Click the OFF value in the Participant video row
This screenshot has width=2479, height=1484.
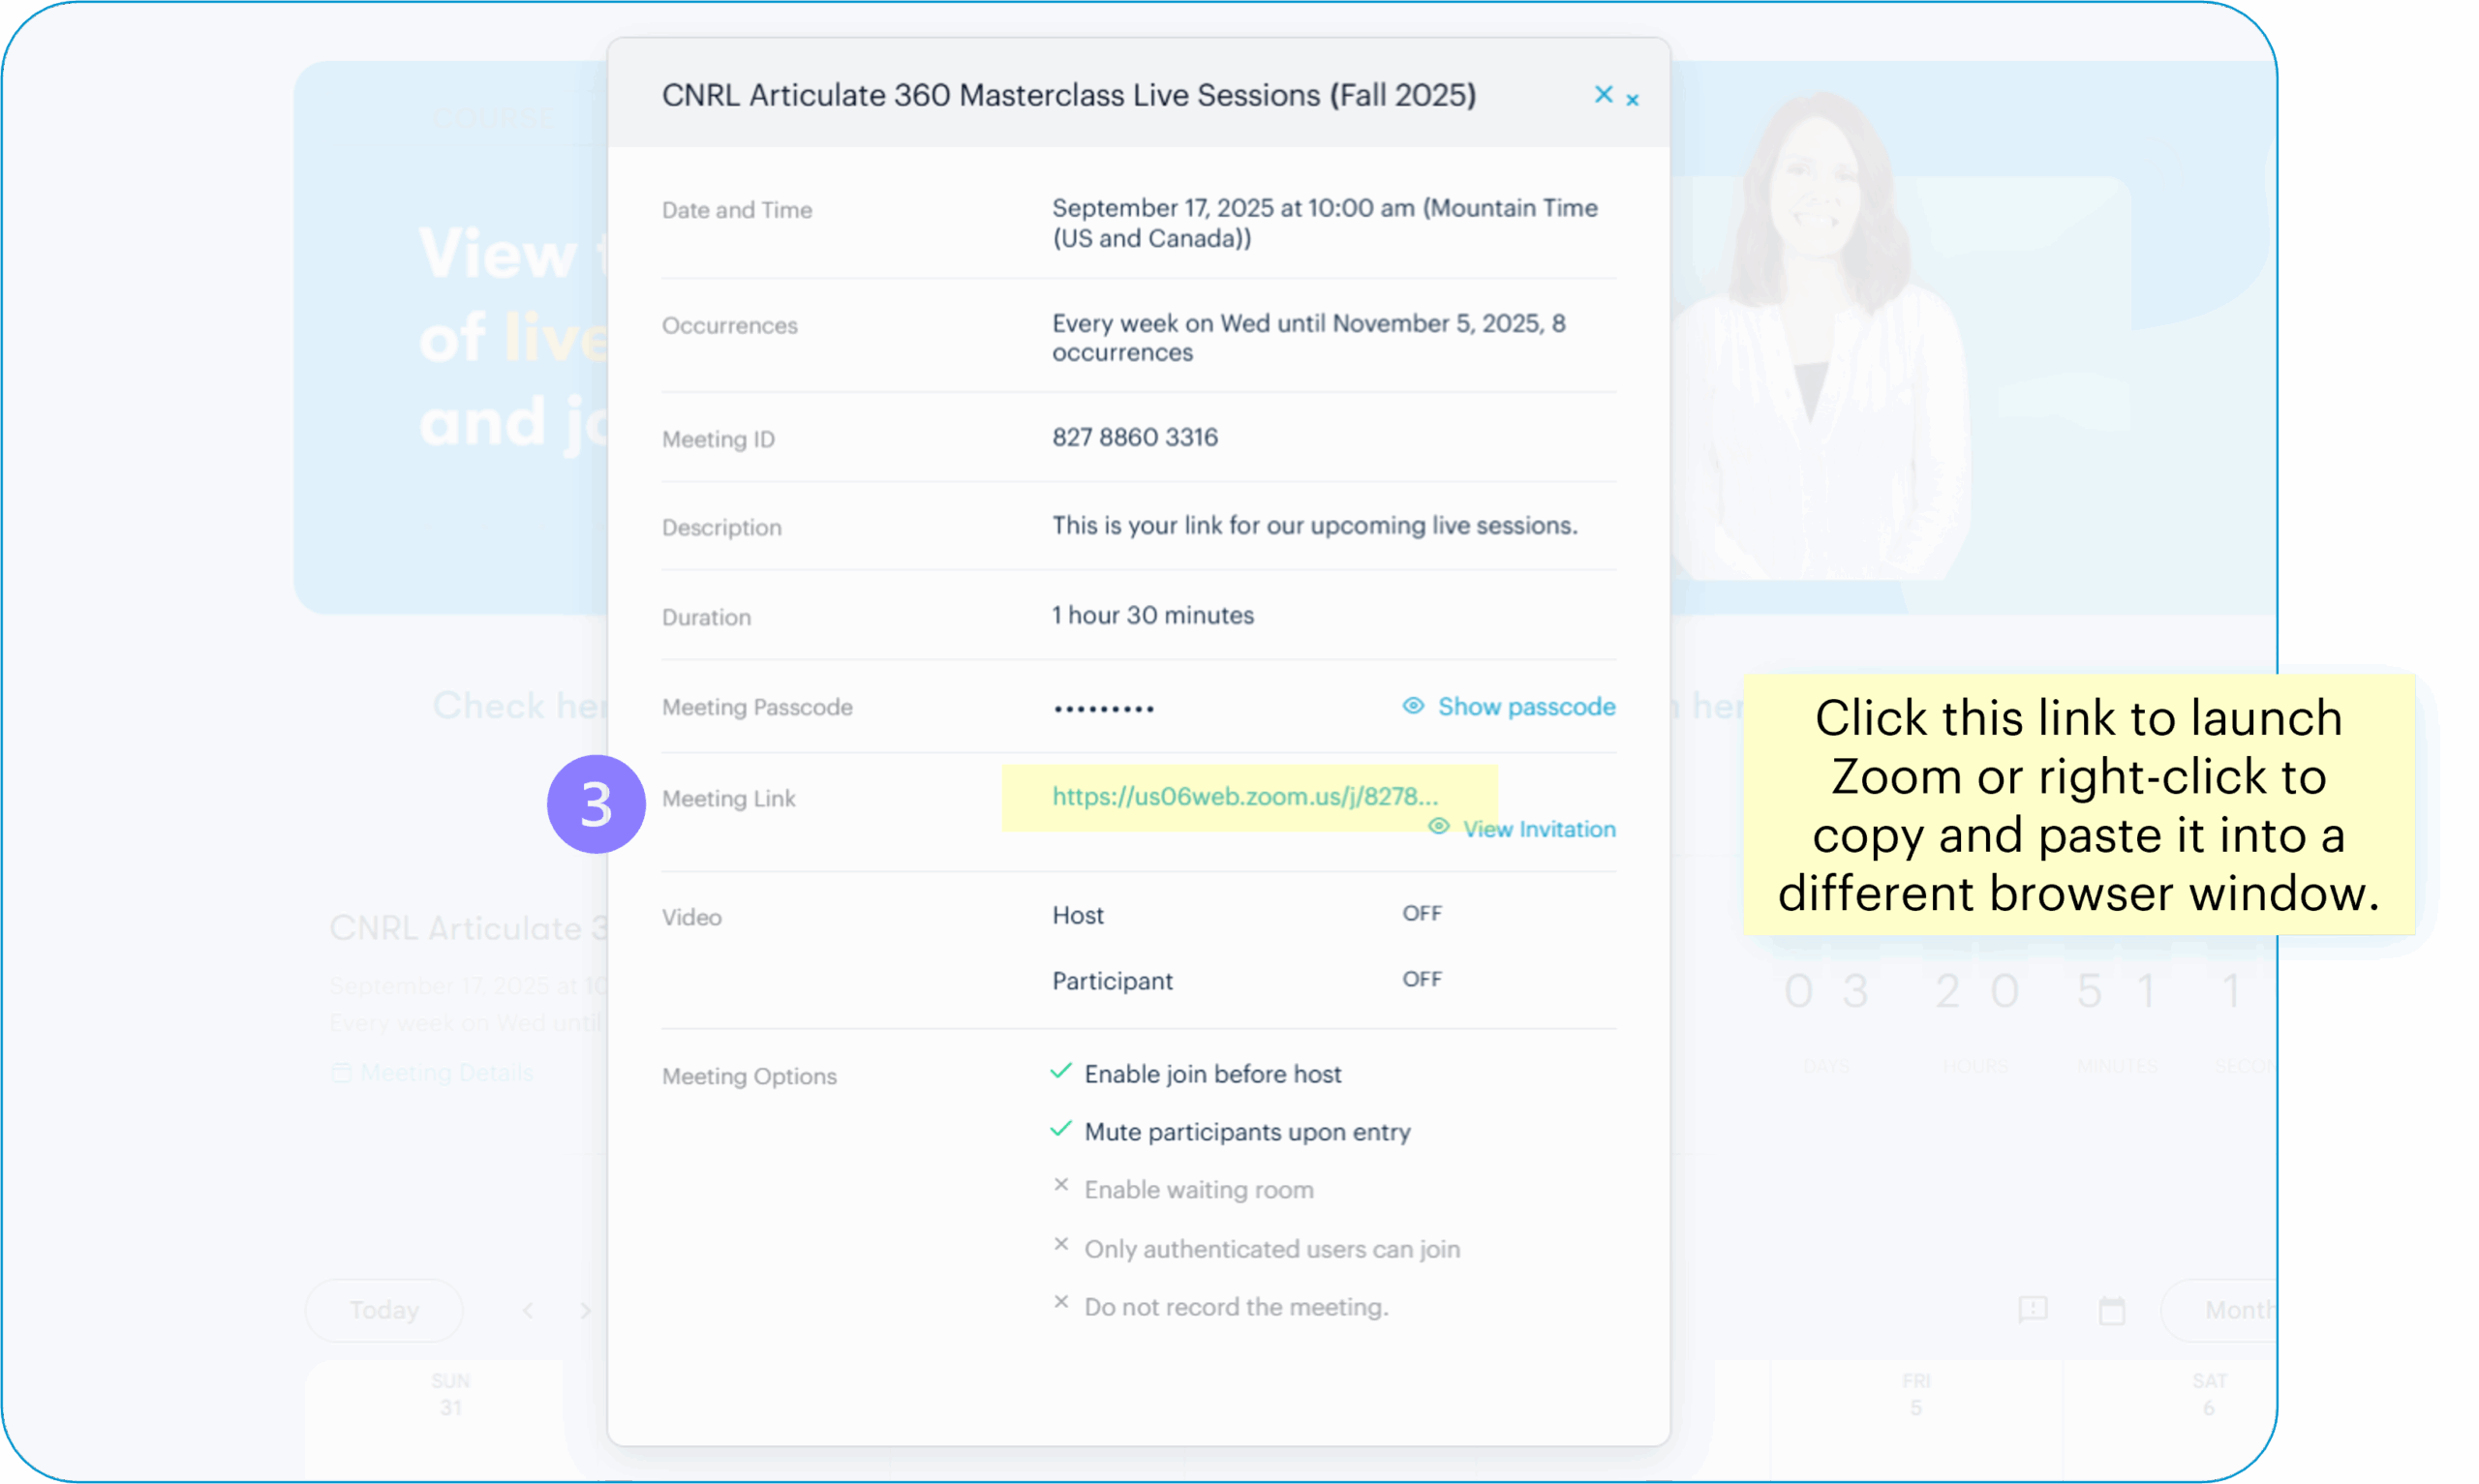(x=1422, y=979)
